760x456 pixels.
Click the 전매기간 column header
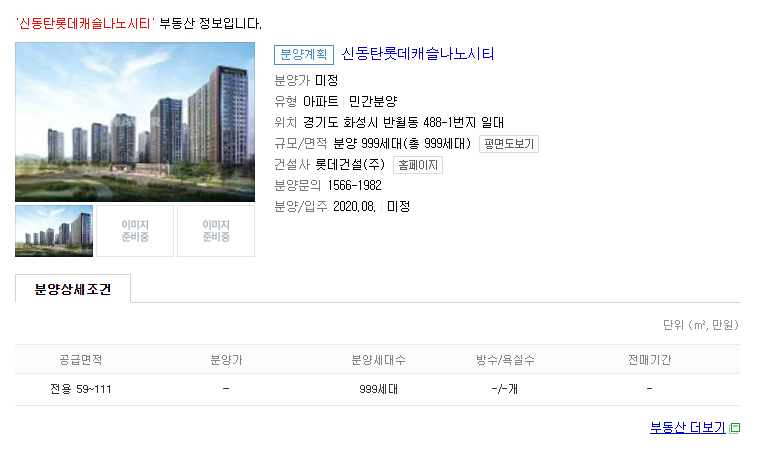click(649, 360)
